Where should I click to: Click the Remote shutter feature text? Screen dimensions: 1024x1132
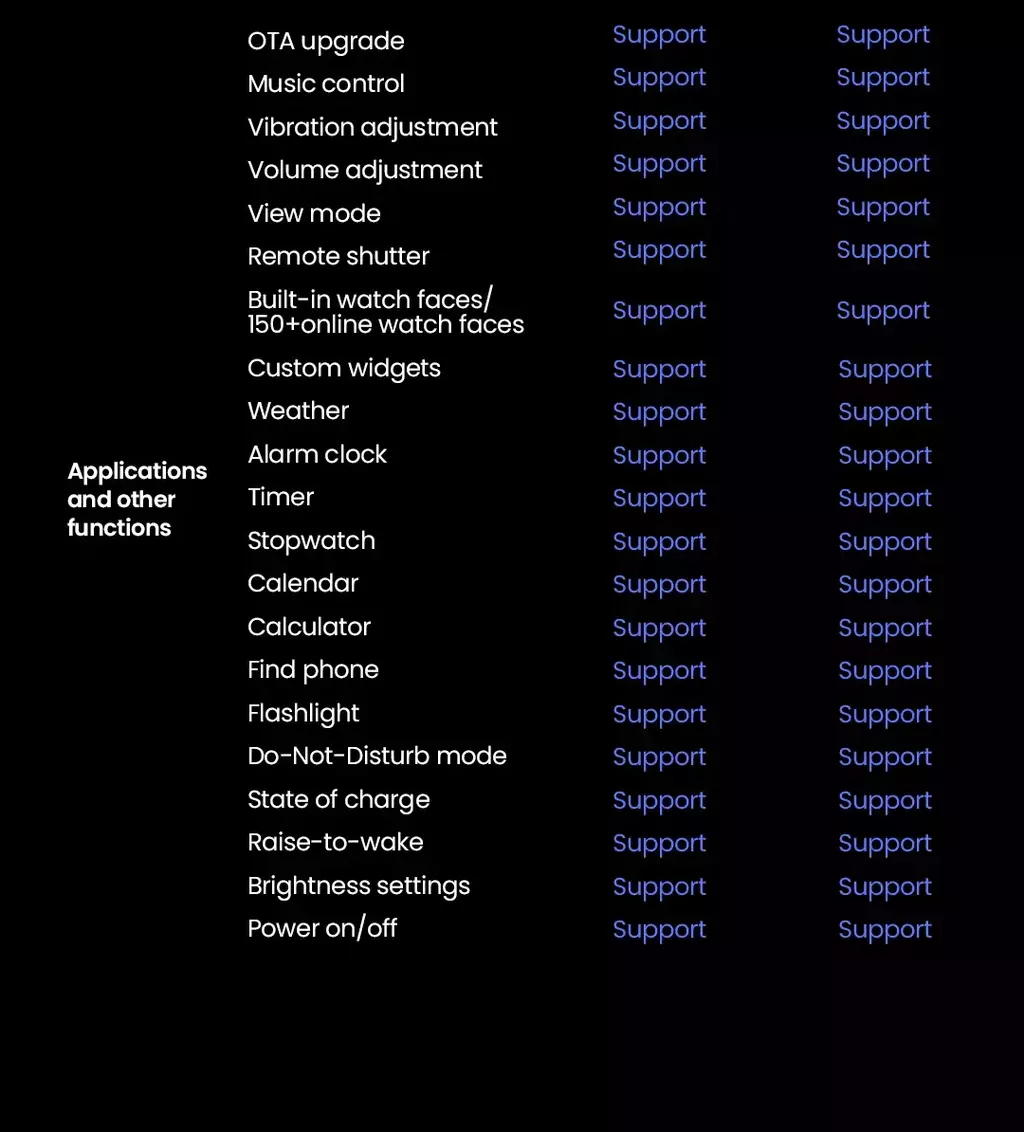[x=338, y=256]
